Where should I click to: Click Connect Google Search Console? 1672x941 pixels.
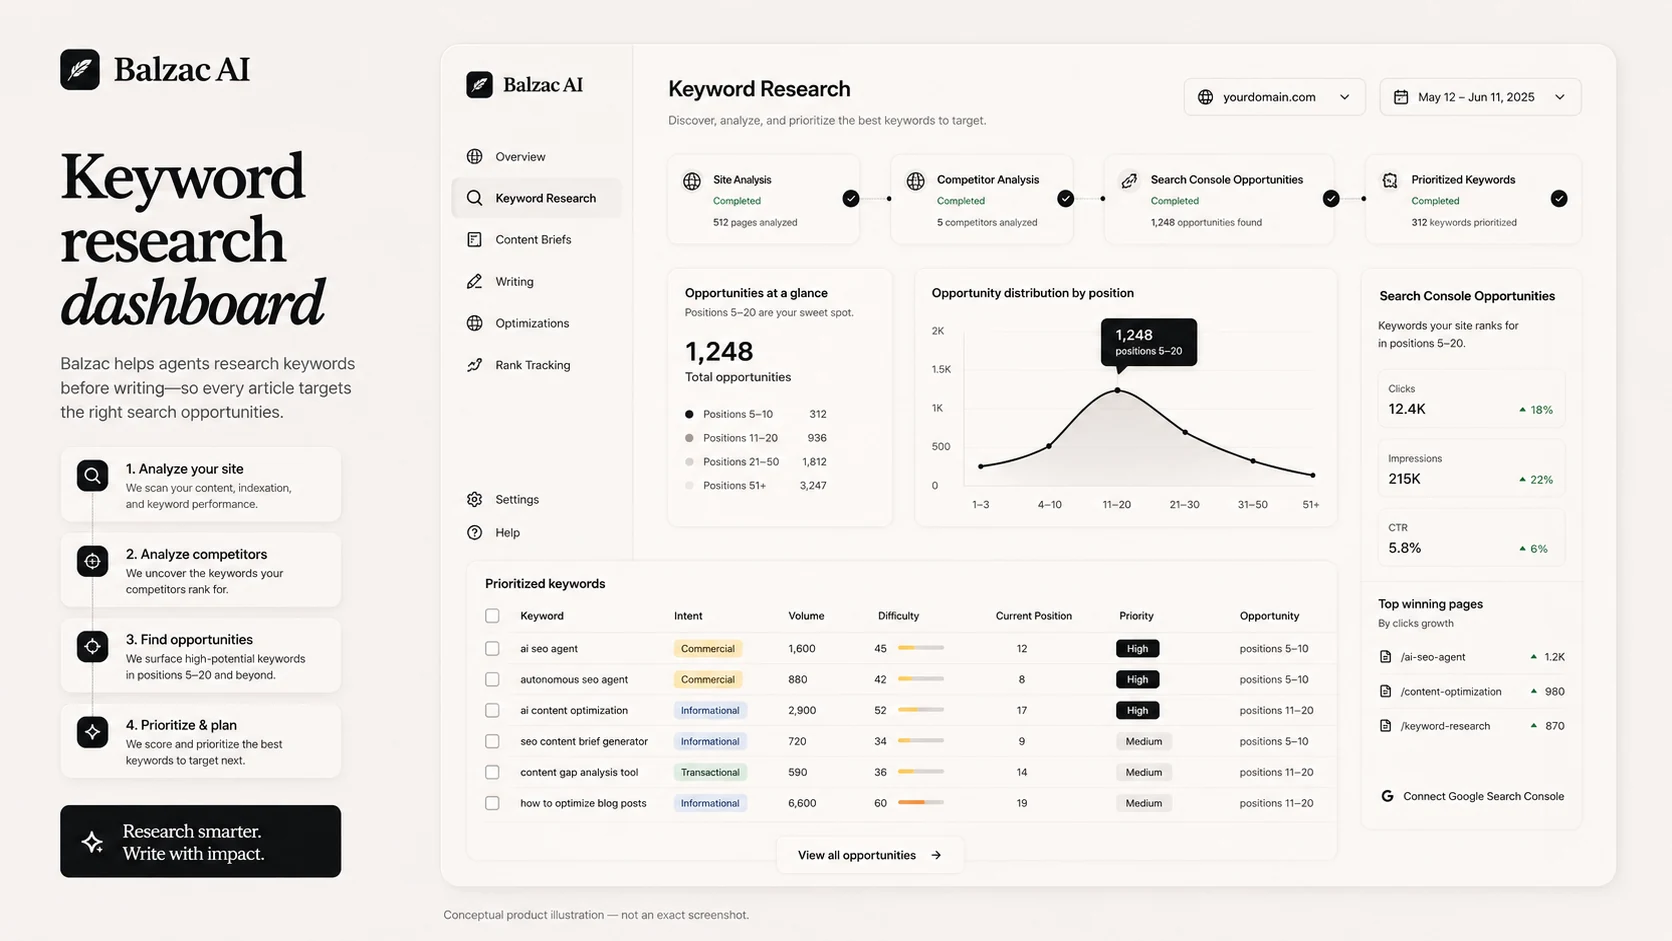[x=1472, y=796]
